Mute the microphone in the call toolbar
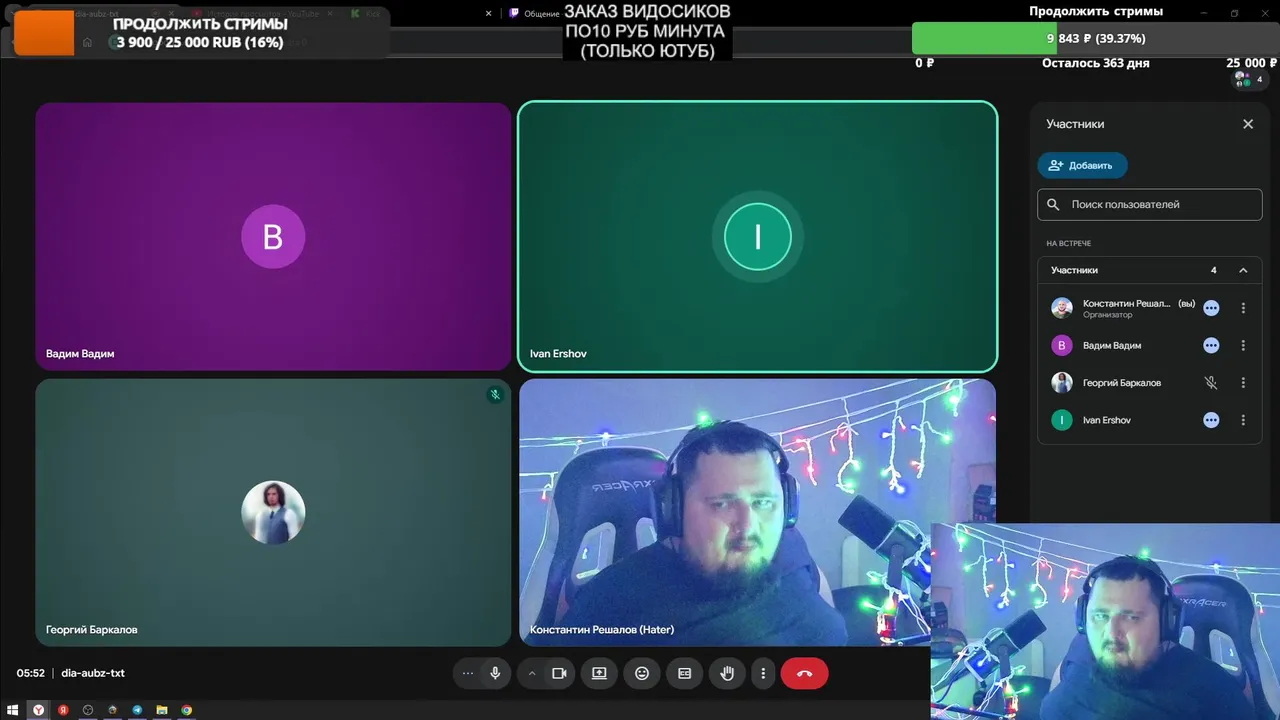Viewport: 1280px width, 720px height. click(495, 673)
